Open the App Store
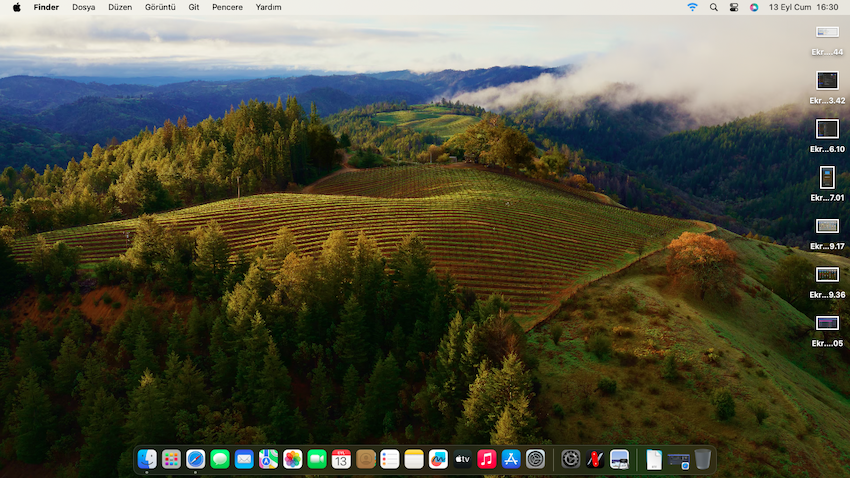This screenshot has width=850, height=478. [x=511, y=459]
